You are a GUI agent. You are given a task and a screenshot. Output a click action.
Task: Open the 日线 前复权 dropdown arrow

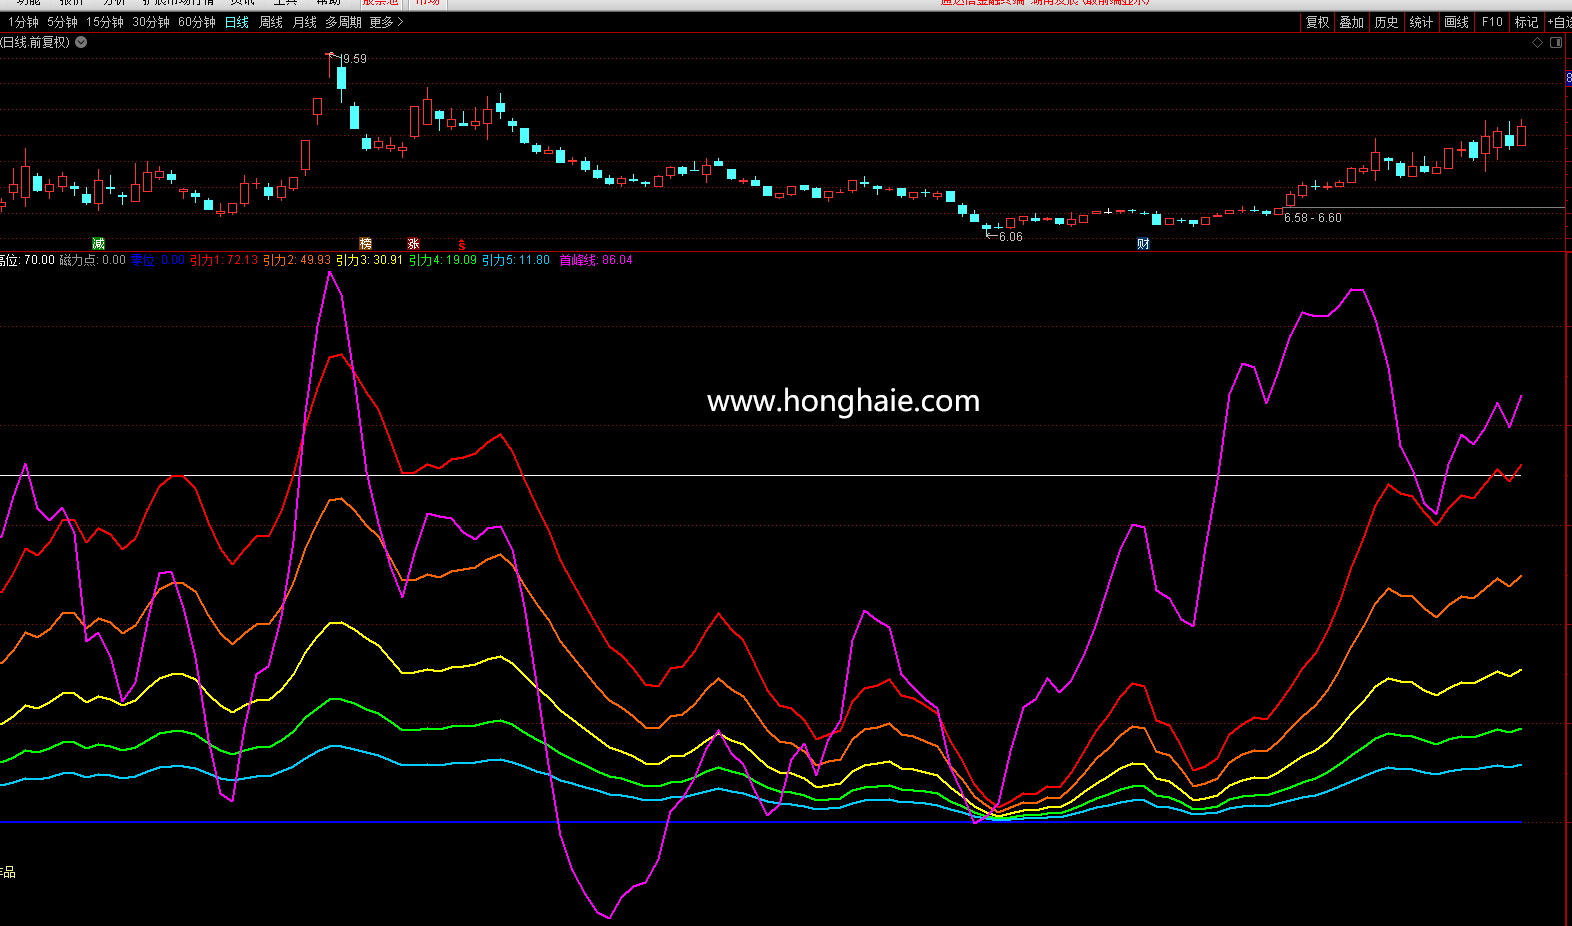81,42
